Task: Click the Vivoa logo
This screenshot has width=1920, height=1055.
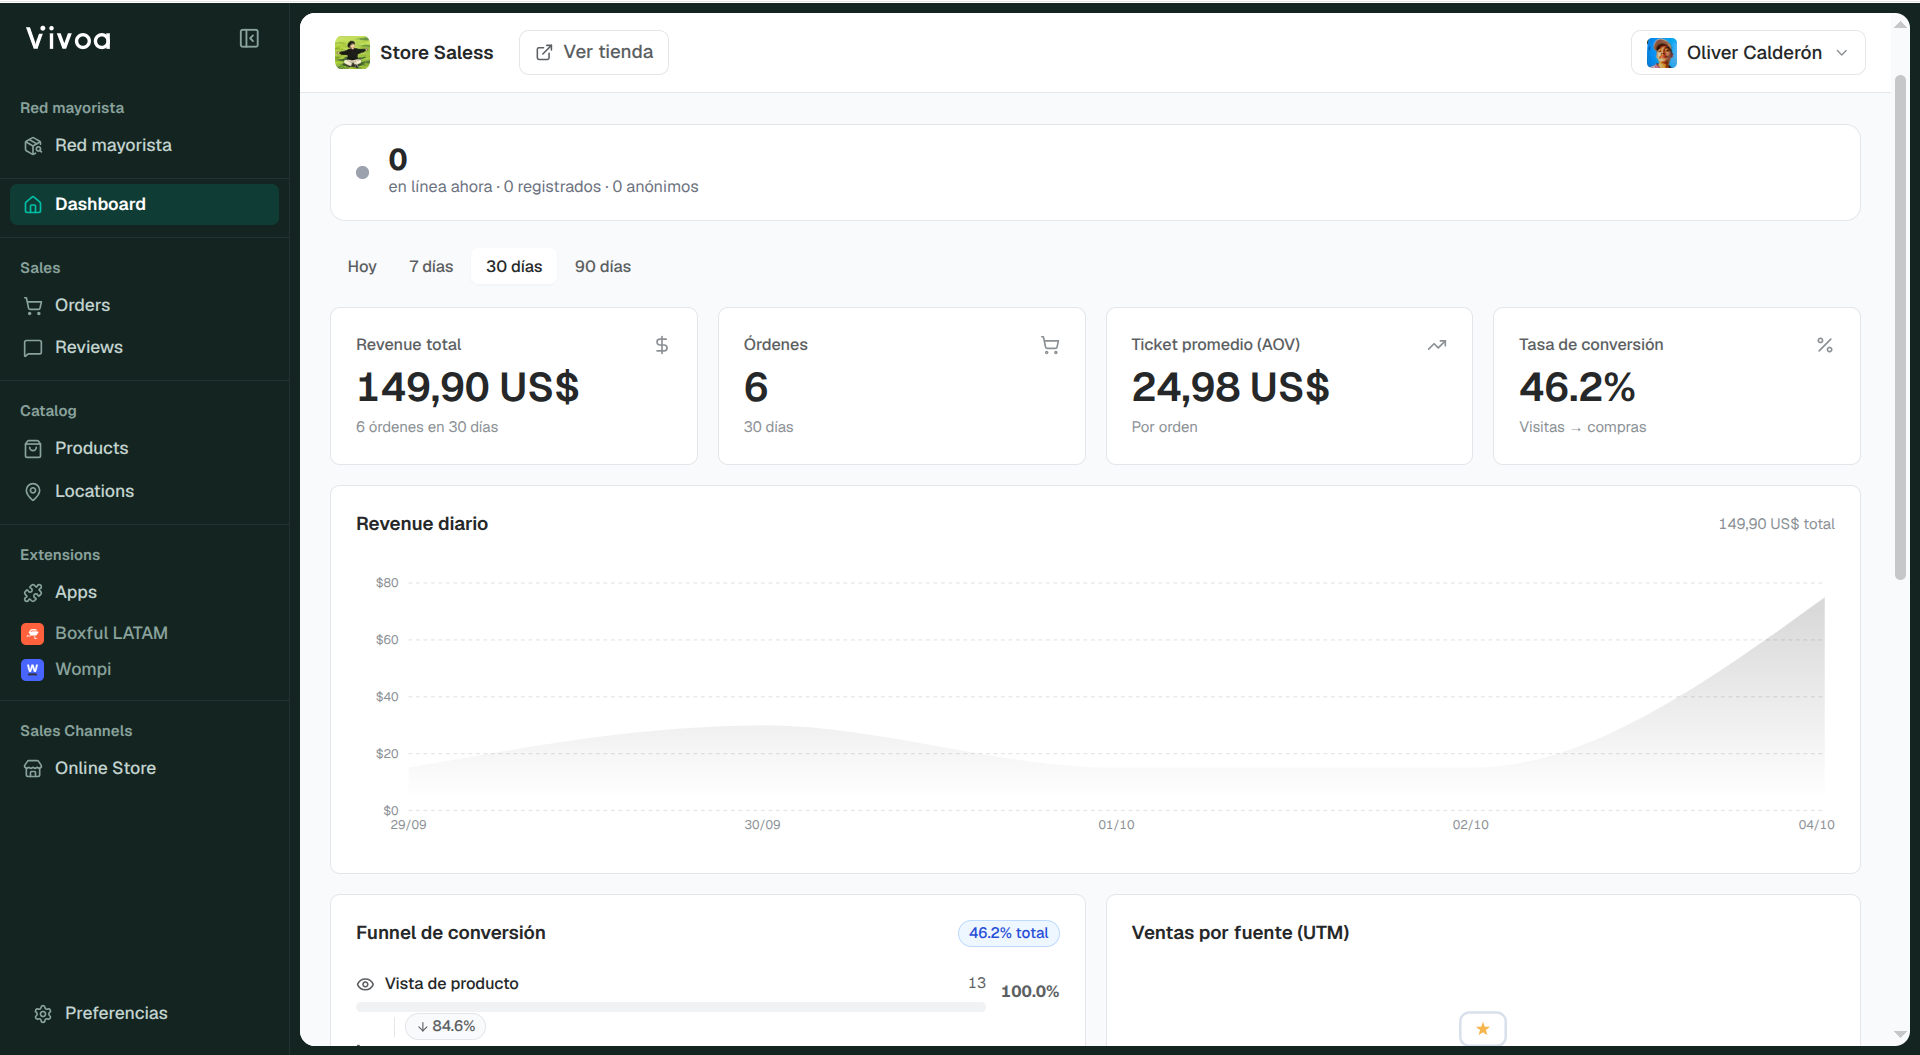Action: (x=68, y=39)
